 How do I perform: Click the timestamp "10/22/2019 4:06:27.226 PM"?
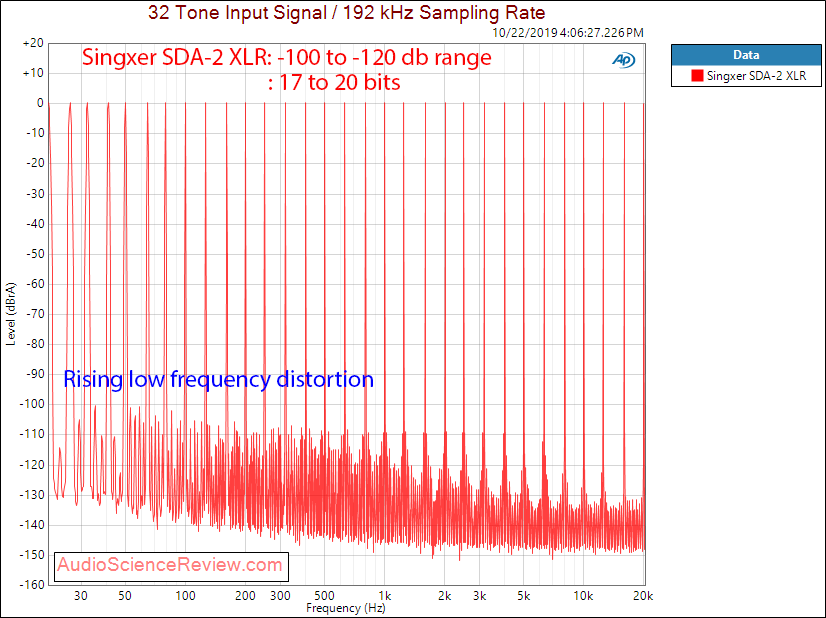pos(568,33)
